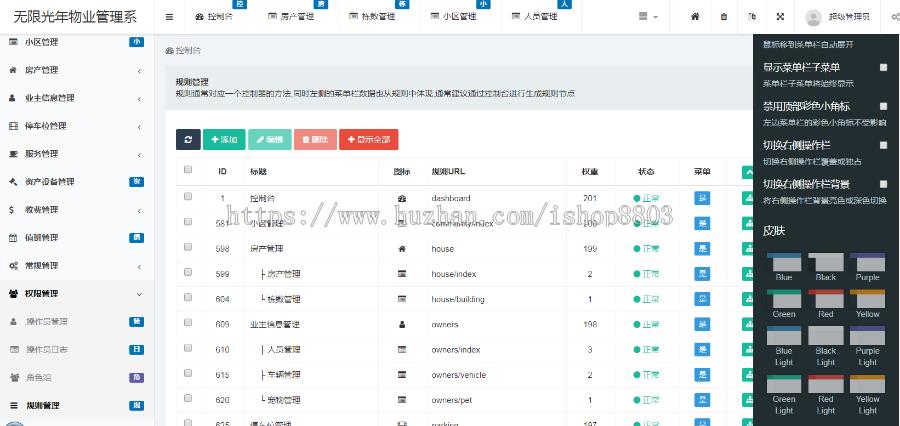Screen dimensions: 900x426
Task: Switch to the 栋数管理 top tab
Action: coord(379,17)
